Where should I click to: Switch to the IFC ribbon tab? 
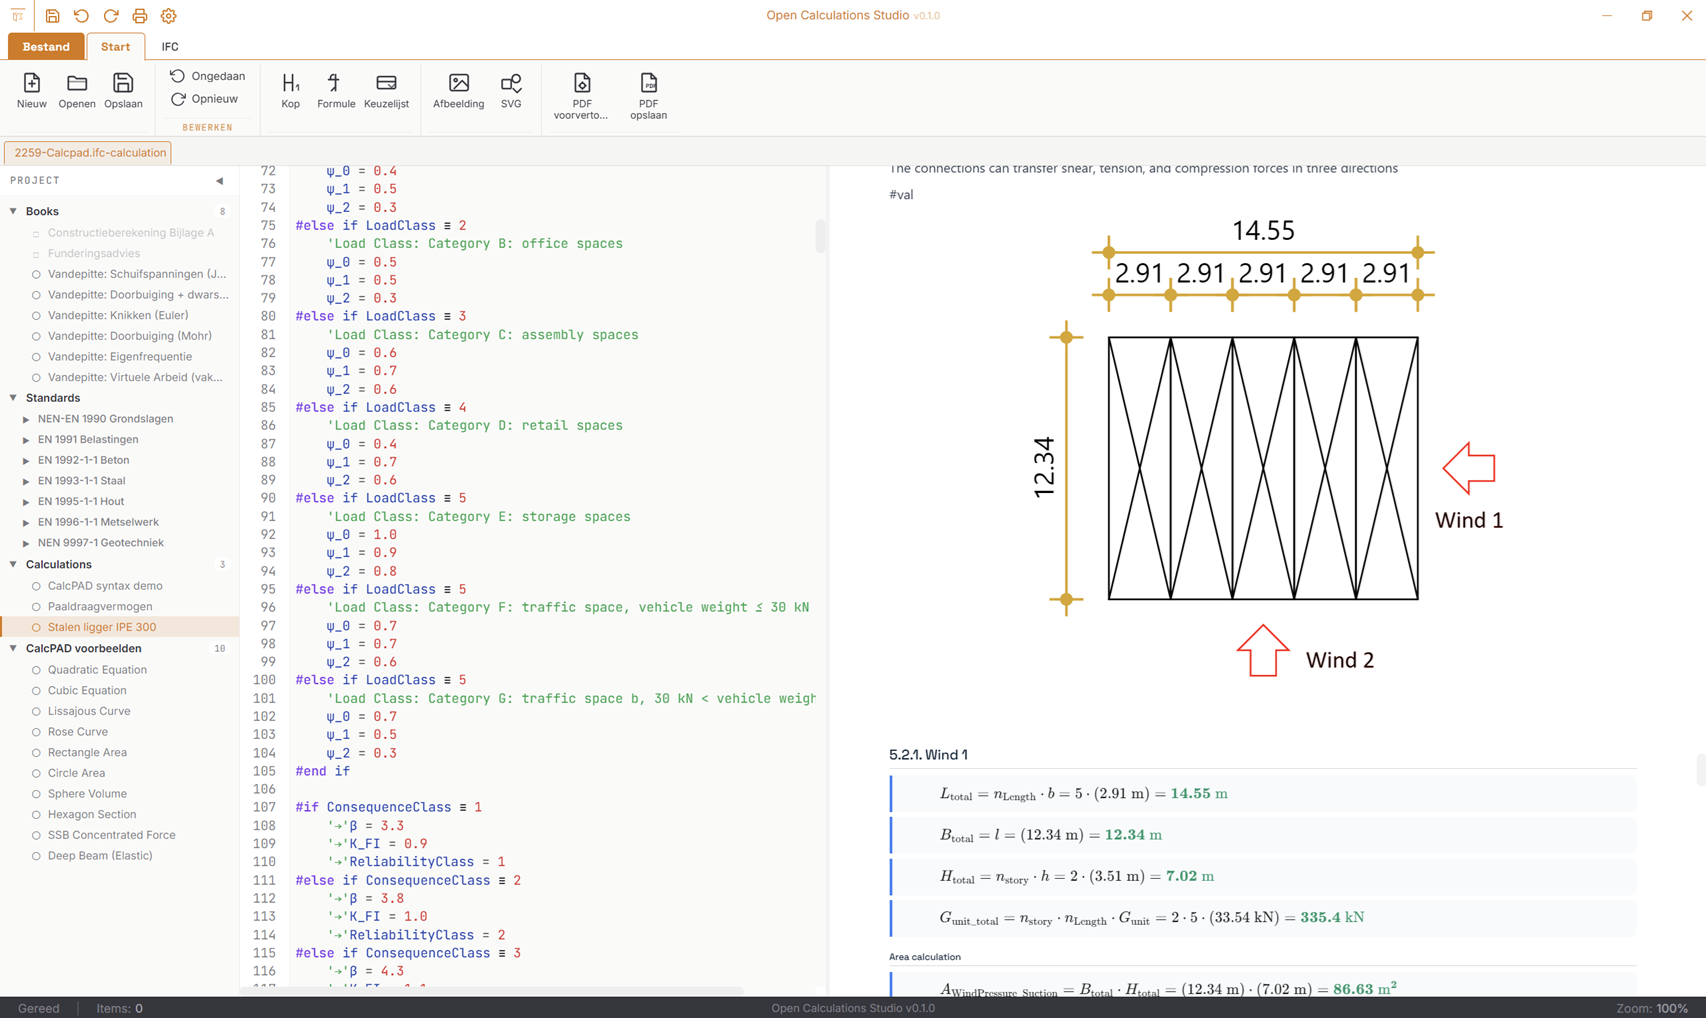coord(170,47)
